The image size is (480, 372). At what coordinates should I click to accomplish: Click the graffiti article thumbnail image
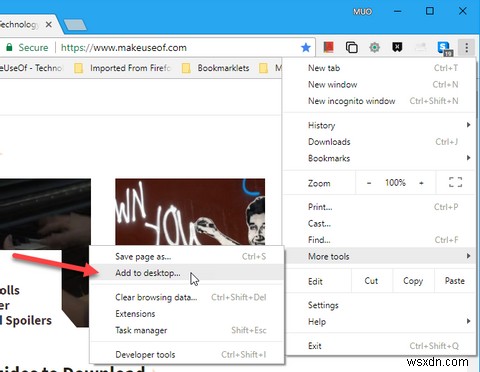190,212
